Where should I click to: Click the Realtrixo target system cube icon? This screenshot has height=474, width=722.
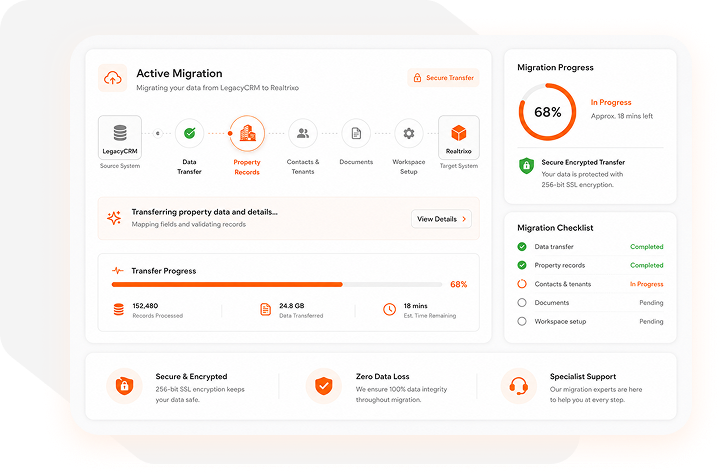tap(459, 133)
